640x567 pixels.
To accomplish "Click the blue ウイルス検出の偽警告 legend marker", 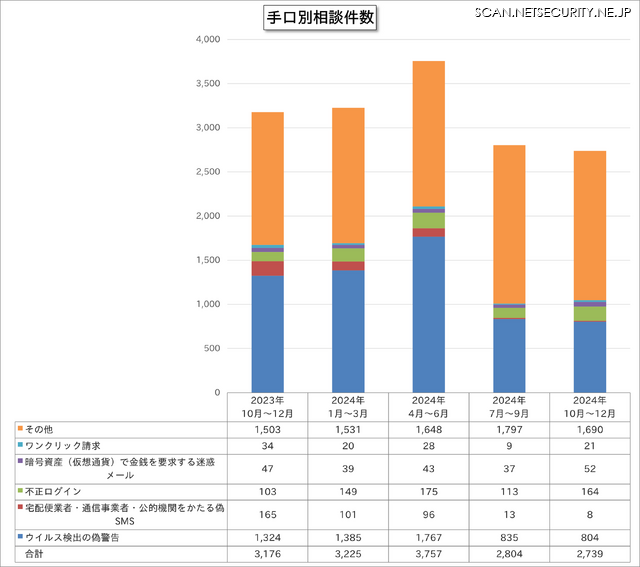I will (20, 537).
